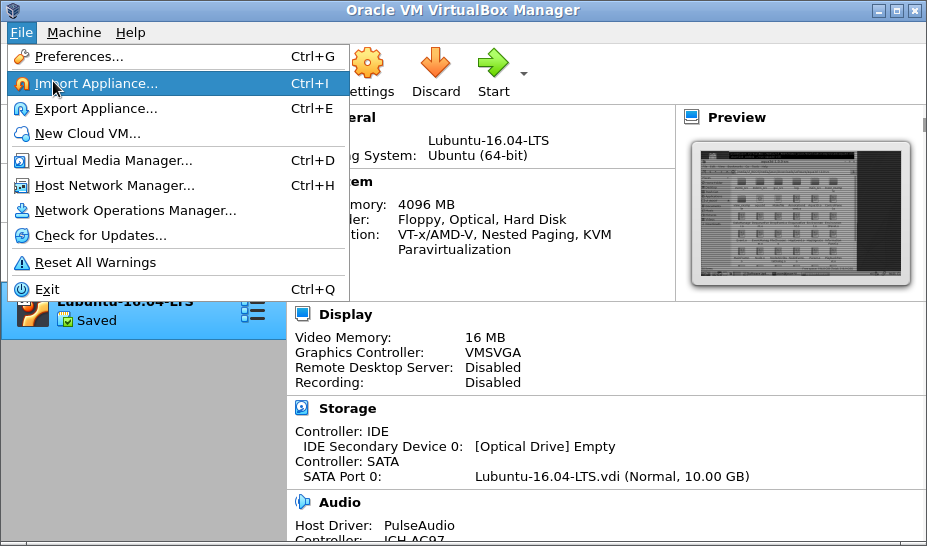Open the VM tools list menu button
Screen dimensions: 927x546
253,311
